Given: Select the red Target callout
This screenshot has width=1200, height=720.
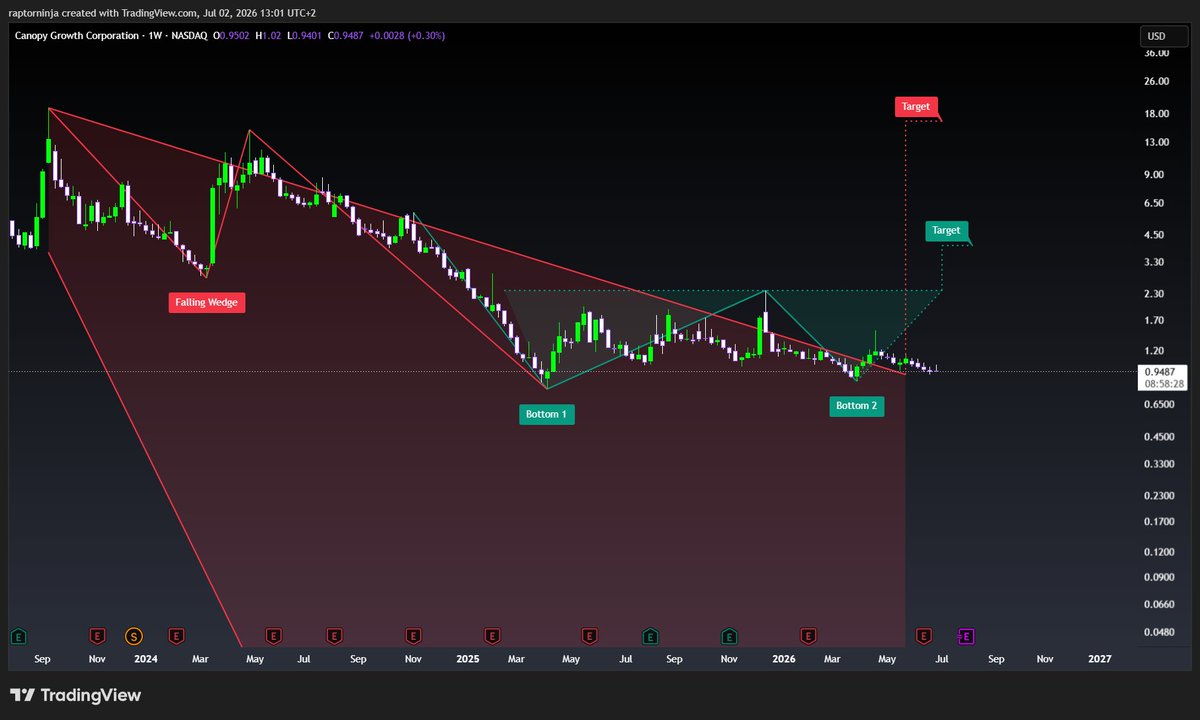Looking at the screenshot, I should [915, 107].
